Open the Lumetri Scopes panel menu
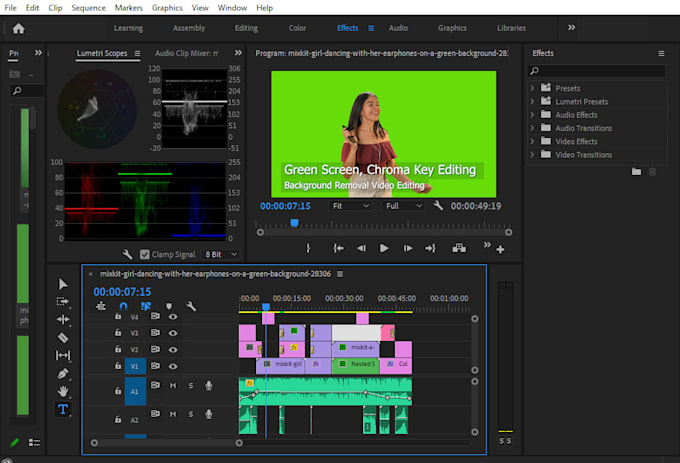The height and width of the screenshot is (463, 680). click(137, 53)
